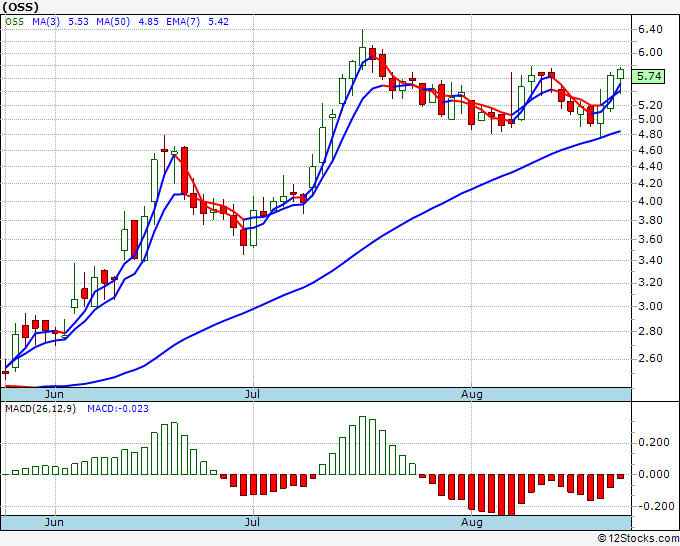Click the MACD:-0.023 value readout
This screenshot has width=680, height=546.
(x=118, y=409)
